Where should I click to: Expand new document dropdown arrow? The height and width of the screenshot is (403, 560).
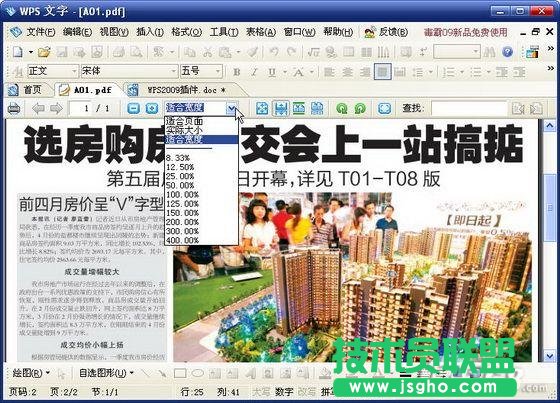31,52
